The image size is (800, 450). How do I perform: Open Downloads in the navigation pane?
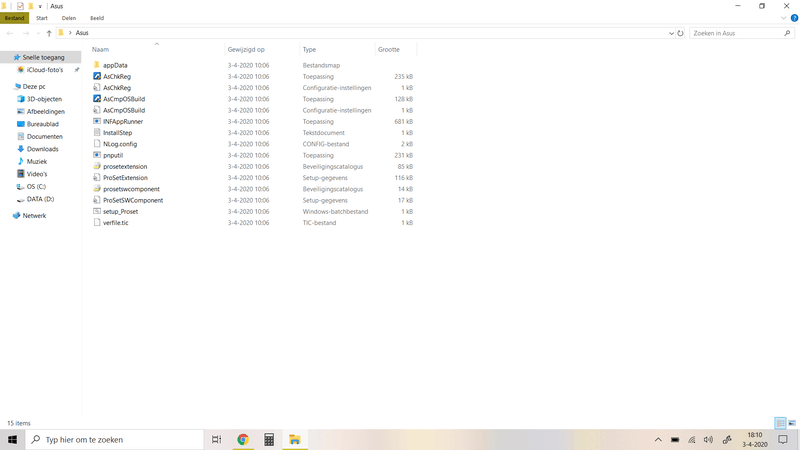click(43, 149)
